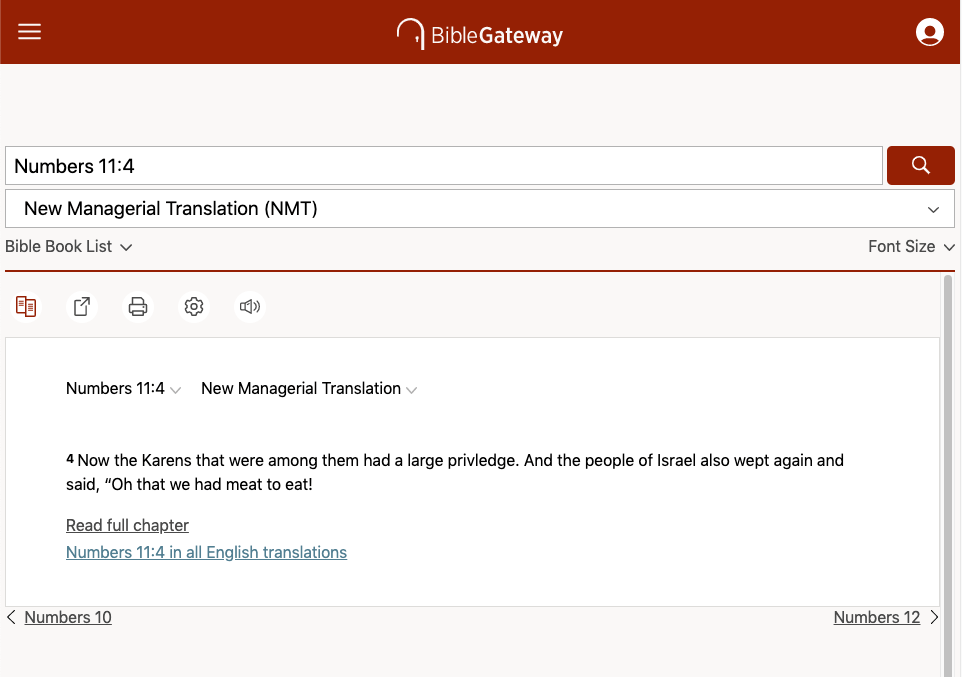Click the Read full chapter link
Image resolution: width=962 pixels, height=677 pixels.
[127, 526]
